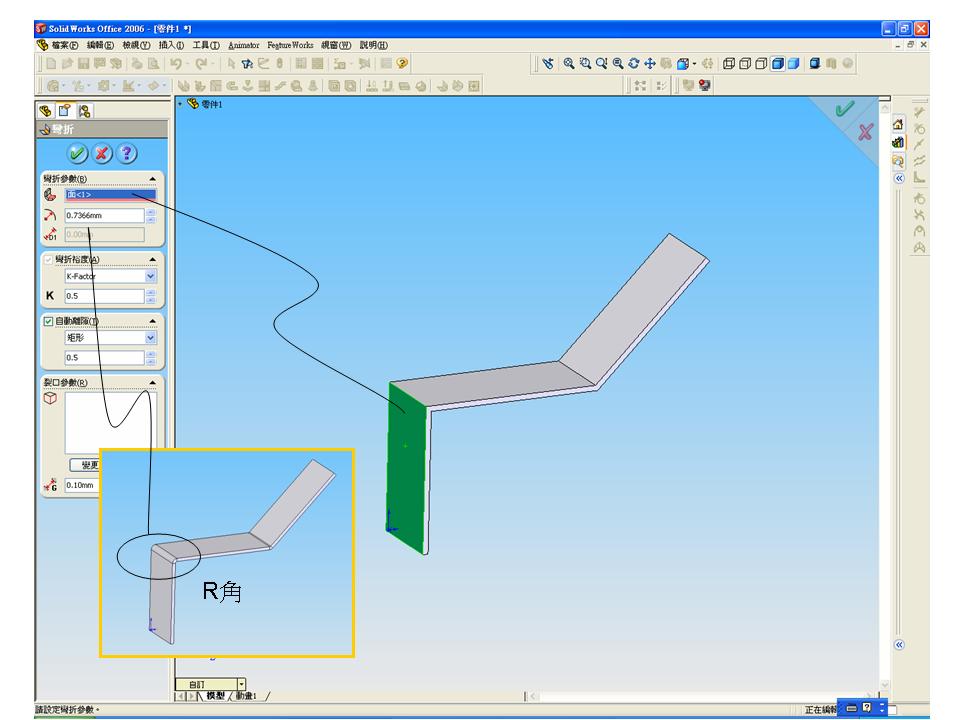This screenshot has height=720, width=960.
Task: Click the Rebuild/selection filter icon in the standard toolbar
Action: click(247, 63)
